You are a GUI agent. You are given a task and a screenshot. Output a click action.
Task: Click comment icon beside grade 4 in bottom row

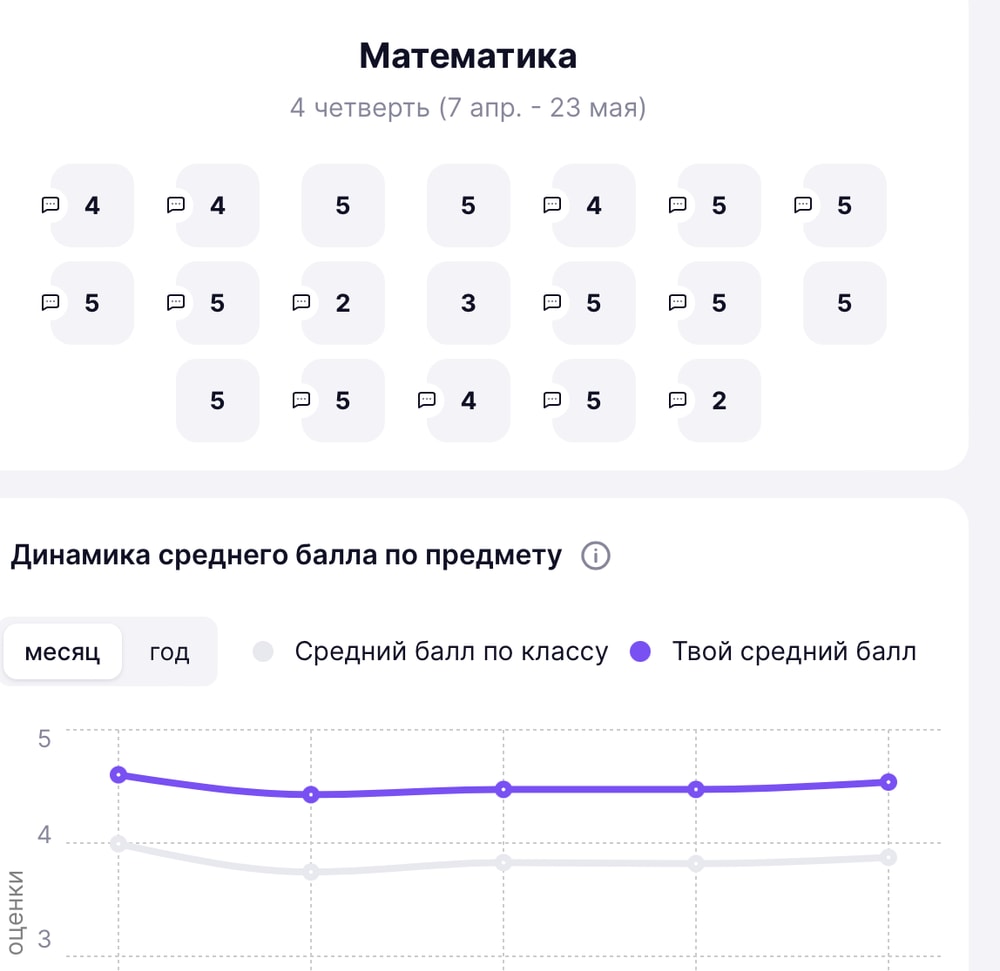(x=426, y=400)
